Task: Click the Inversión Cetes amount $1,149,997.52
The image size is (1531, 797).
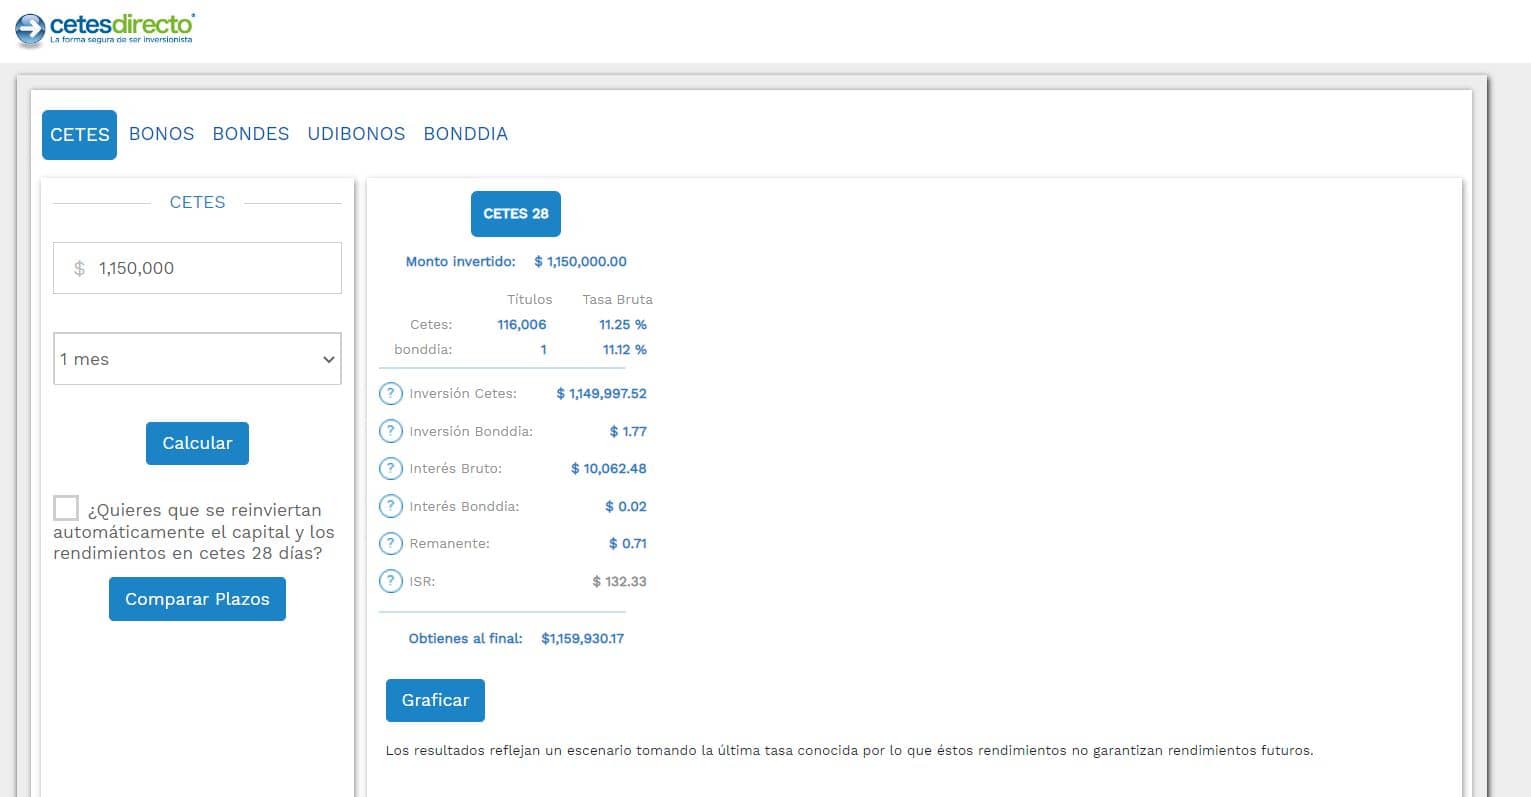Action: tap(601, 394)
